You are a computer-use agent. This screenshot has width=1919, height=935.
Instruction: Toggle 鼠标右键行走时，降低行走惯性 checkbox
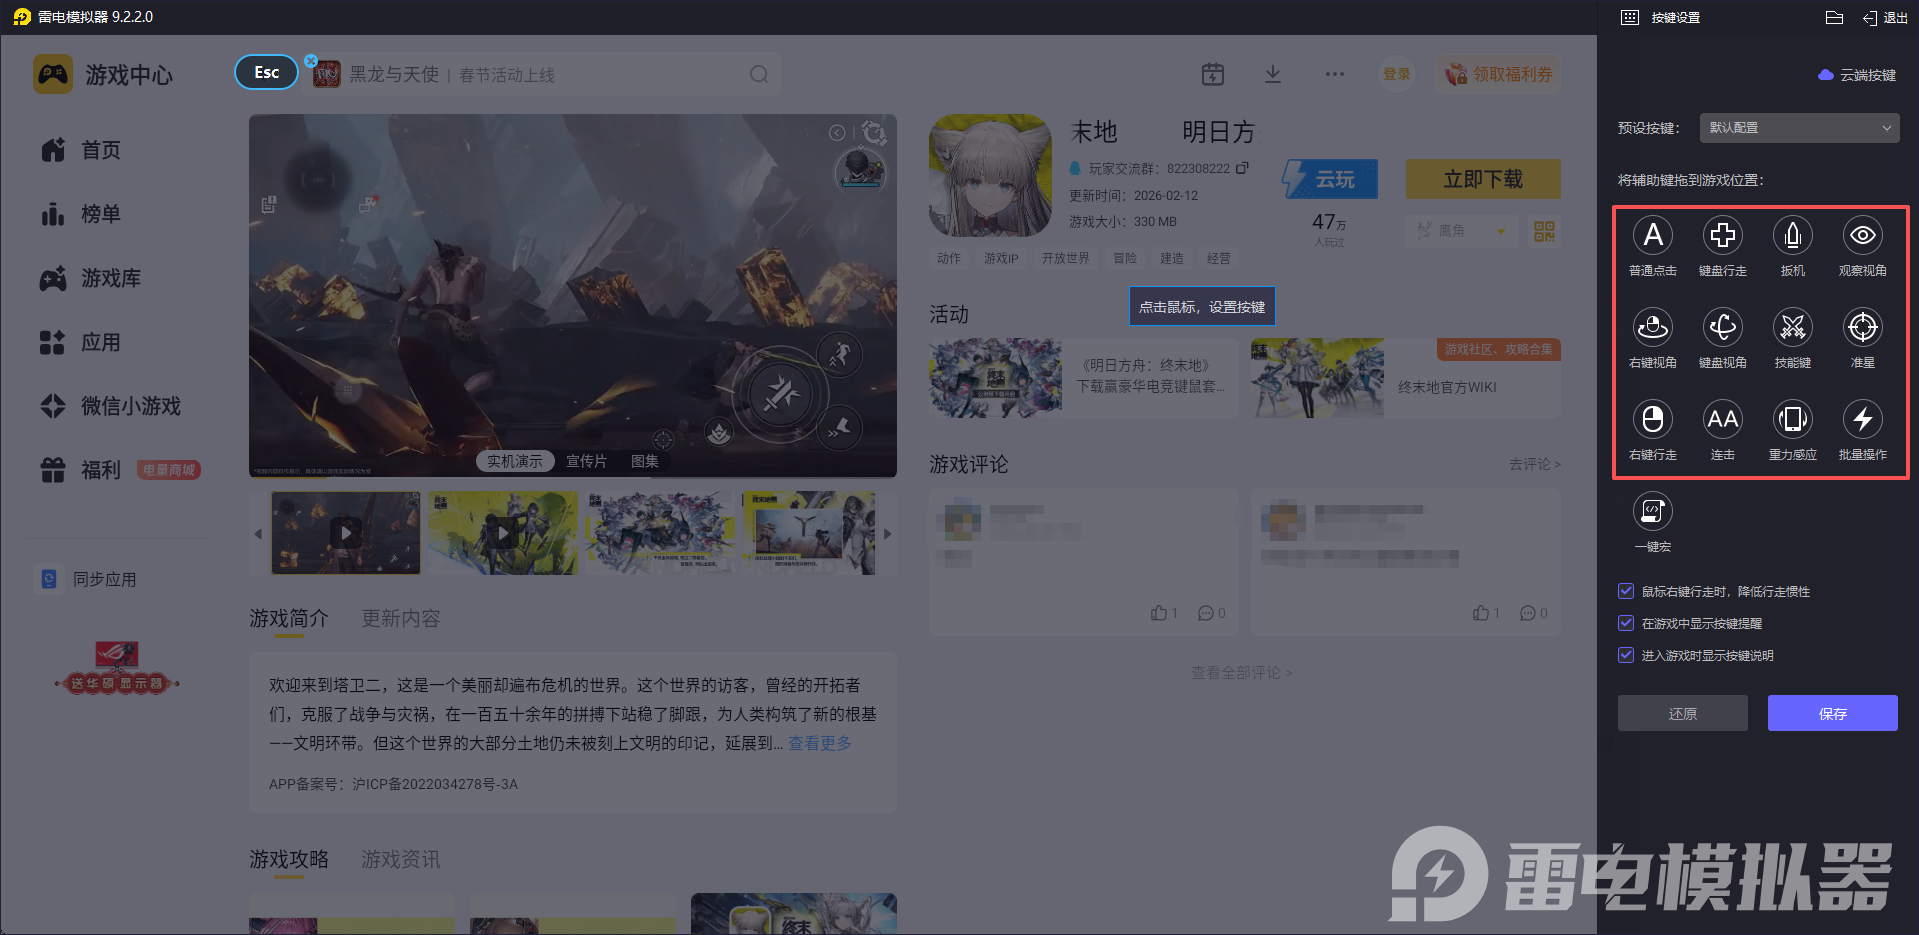(x=1626, y=591)
